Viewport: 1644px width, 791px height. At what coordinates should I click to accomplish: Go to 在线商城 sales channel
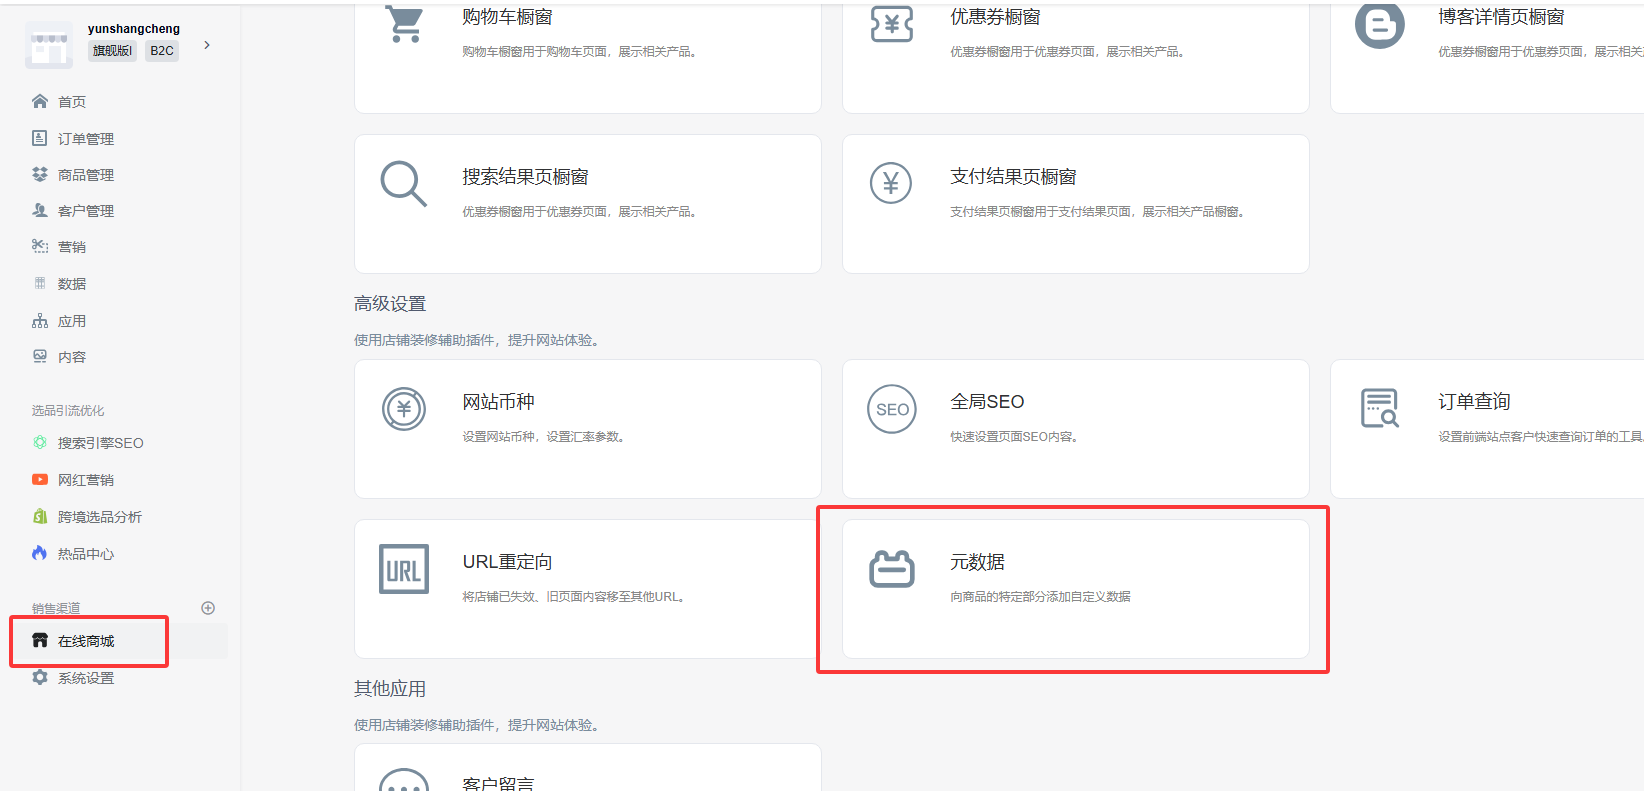pyautogui.click(x=86, y=641)
